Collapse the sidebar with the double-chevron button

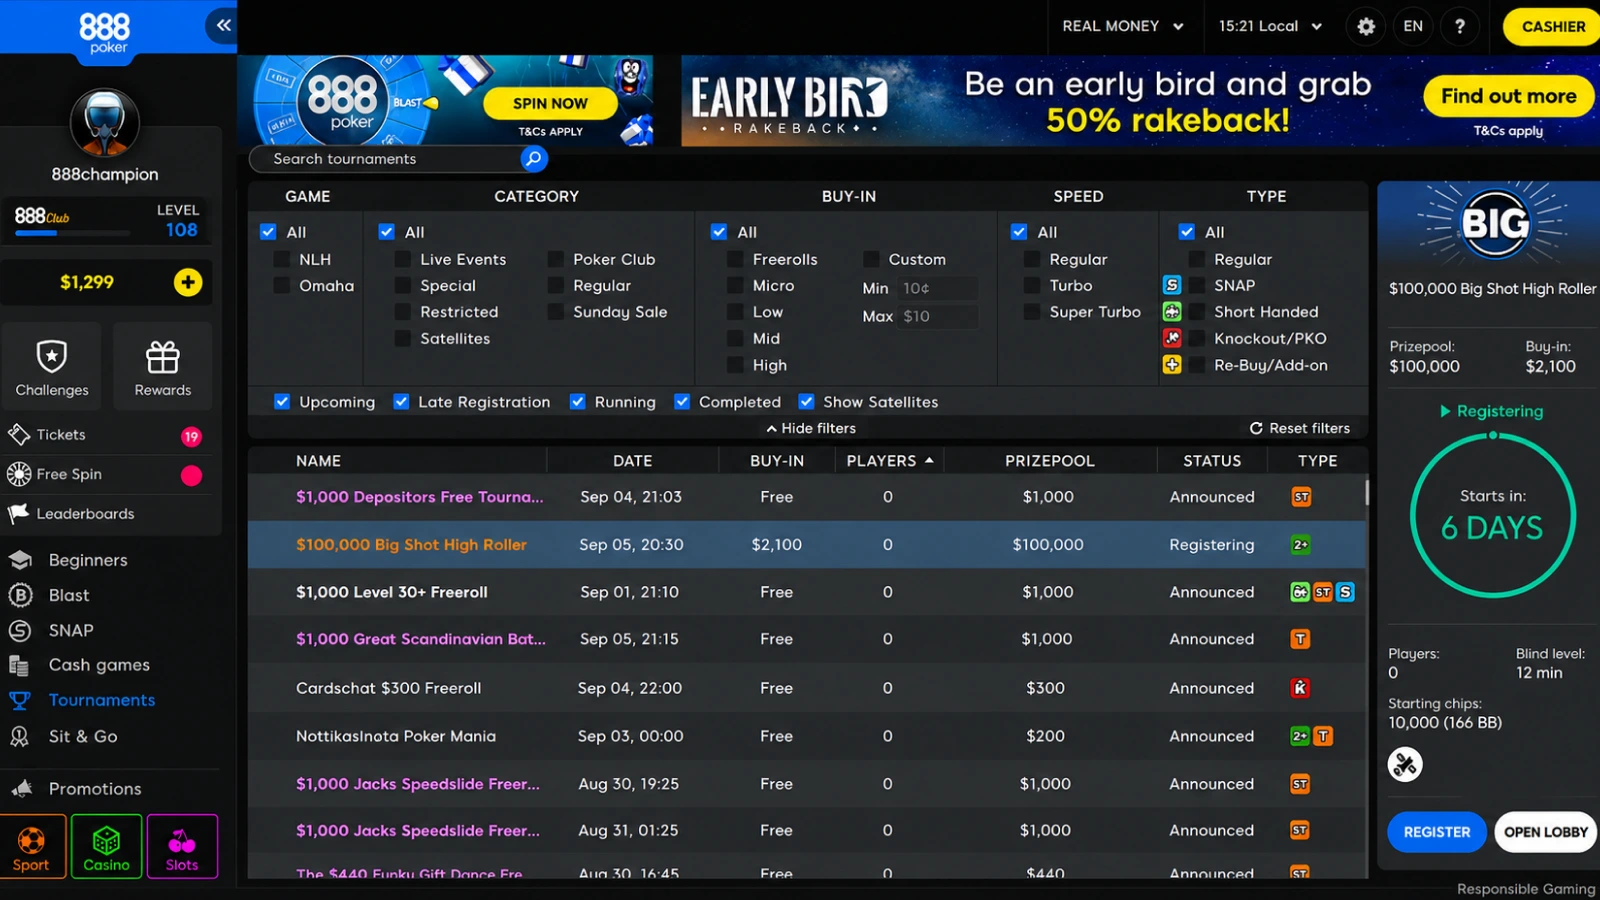[x=223, y=25]
